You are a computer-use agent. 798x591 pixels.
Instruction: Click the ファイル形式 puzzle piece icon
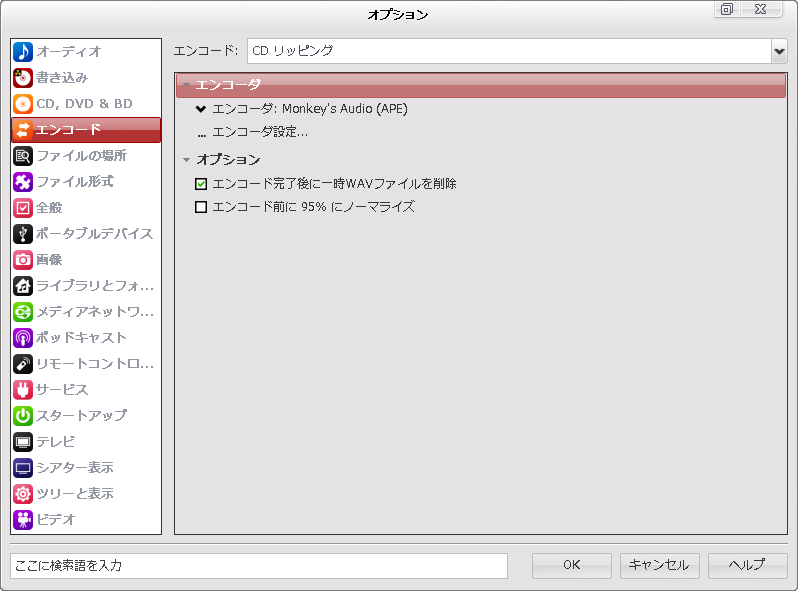pos(23,181)
